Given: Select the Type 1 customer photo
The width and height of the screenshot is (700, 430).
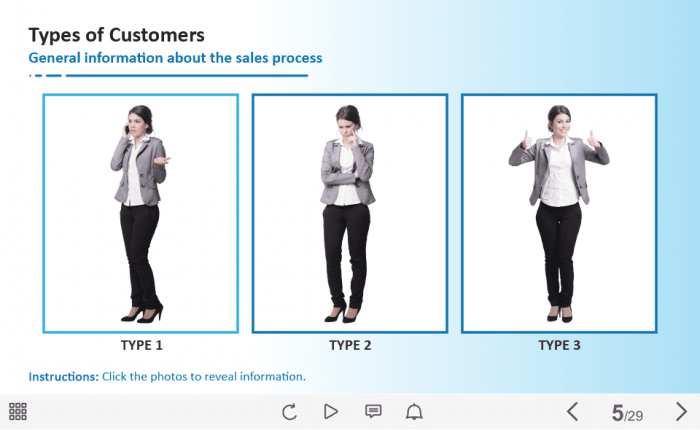Looking at the screenshot, I should [x=141, y=213].
